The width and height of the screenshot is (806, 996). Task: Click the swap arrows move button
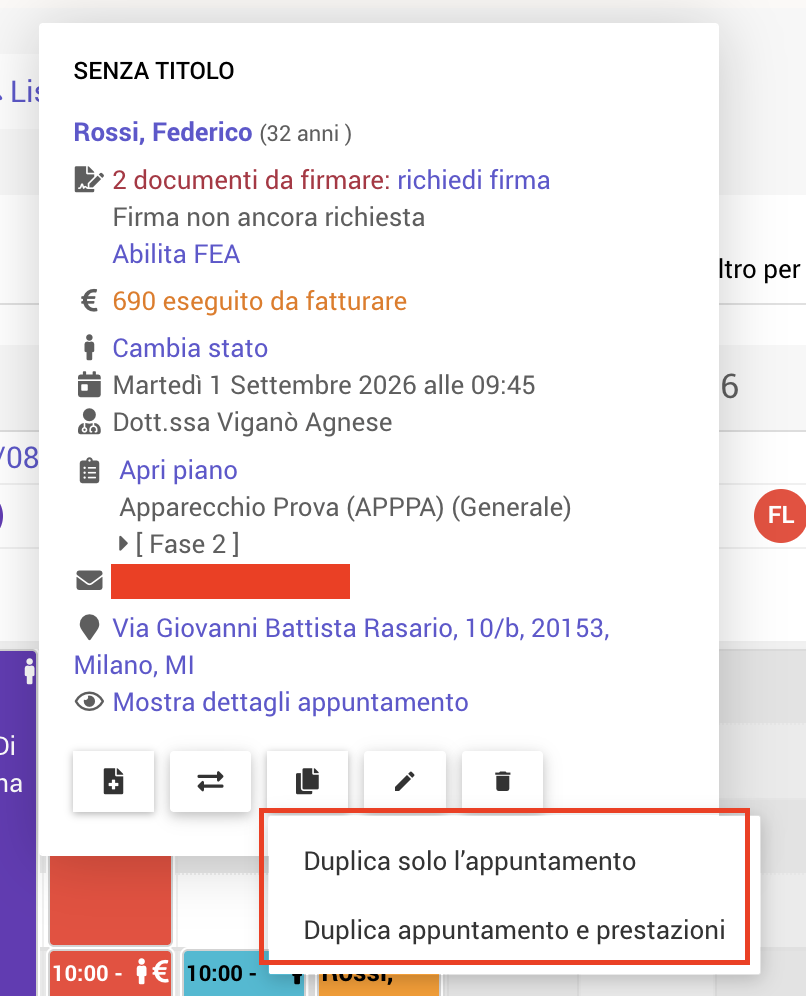(210, 781)
